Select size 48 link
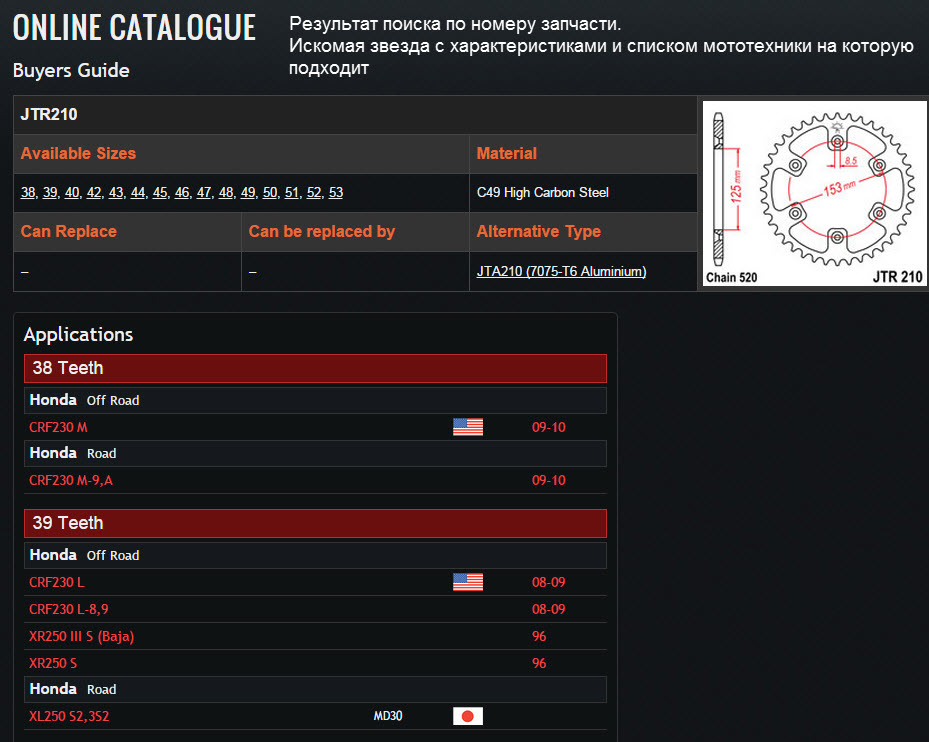Image resolution: width=929 pixels, height=742 pixels. click(x=226, y=193)
